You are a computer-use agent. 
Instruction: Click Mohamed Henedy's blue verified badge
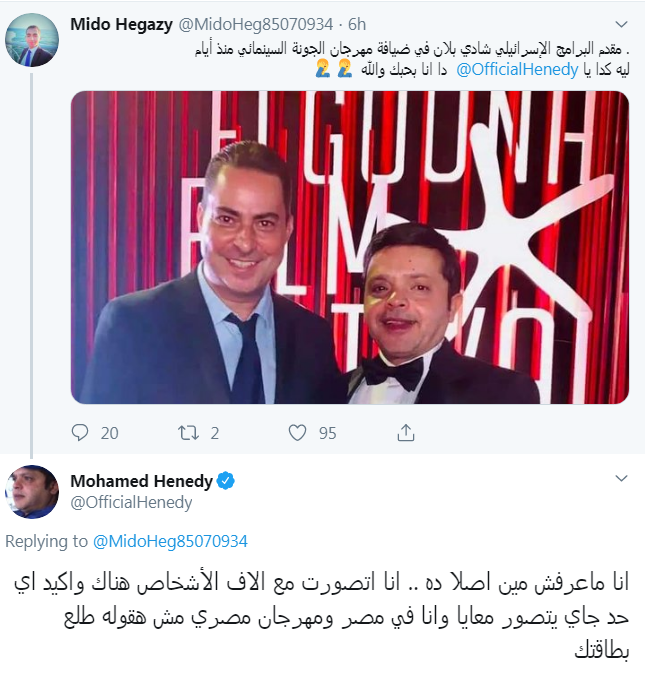click(226, 481)
